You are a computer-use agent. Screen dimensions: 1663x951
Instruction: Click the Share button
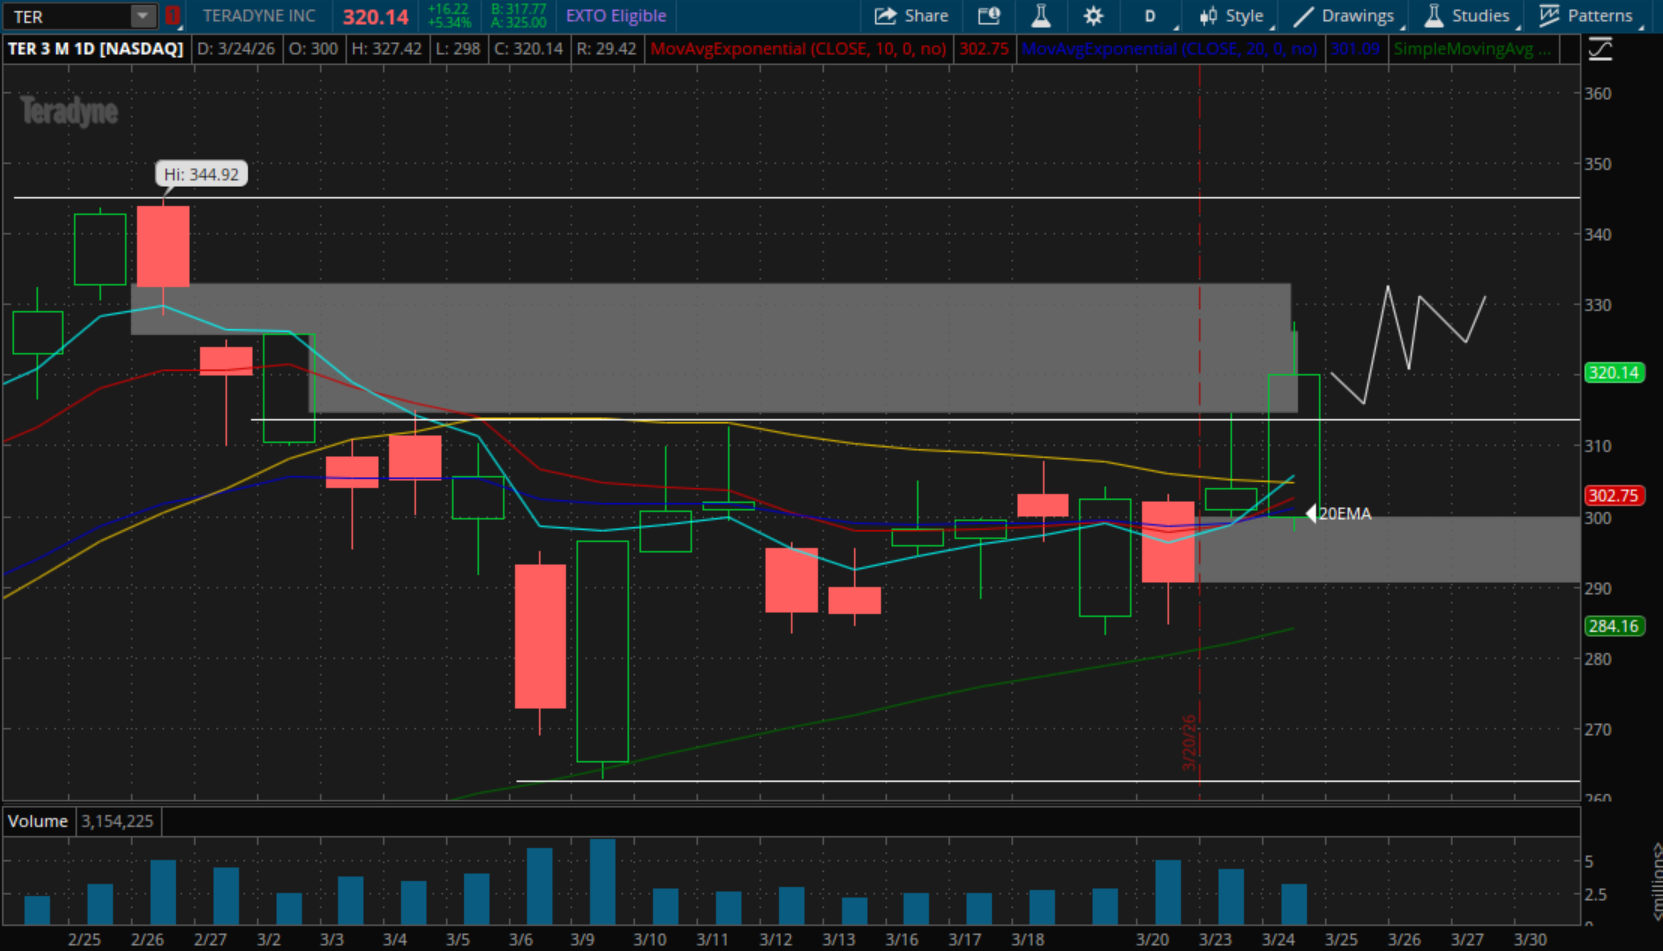pos(911,16)
